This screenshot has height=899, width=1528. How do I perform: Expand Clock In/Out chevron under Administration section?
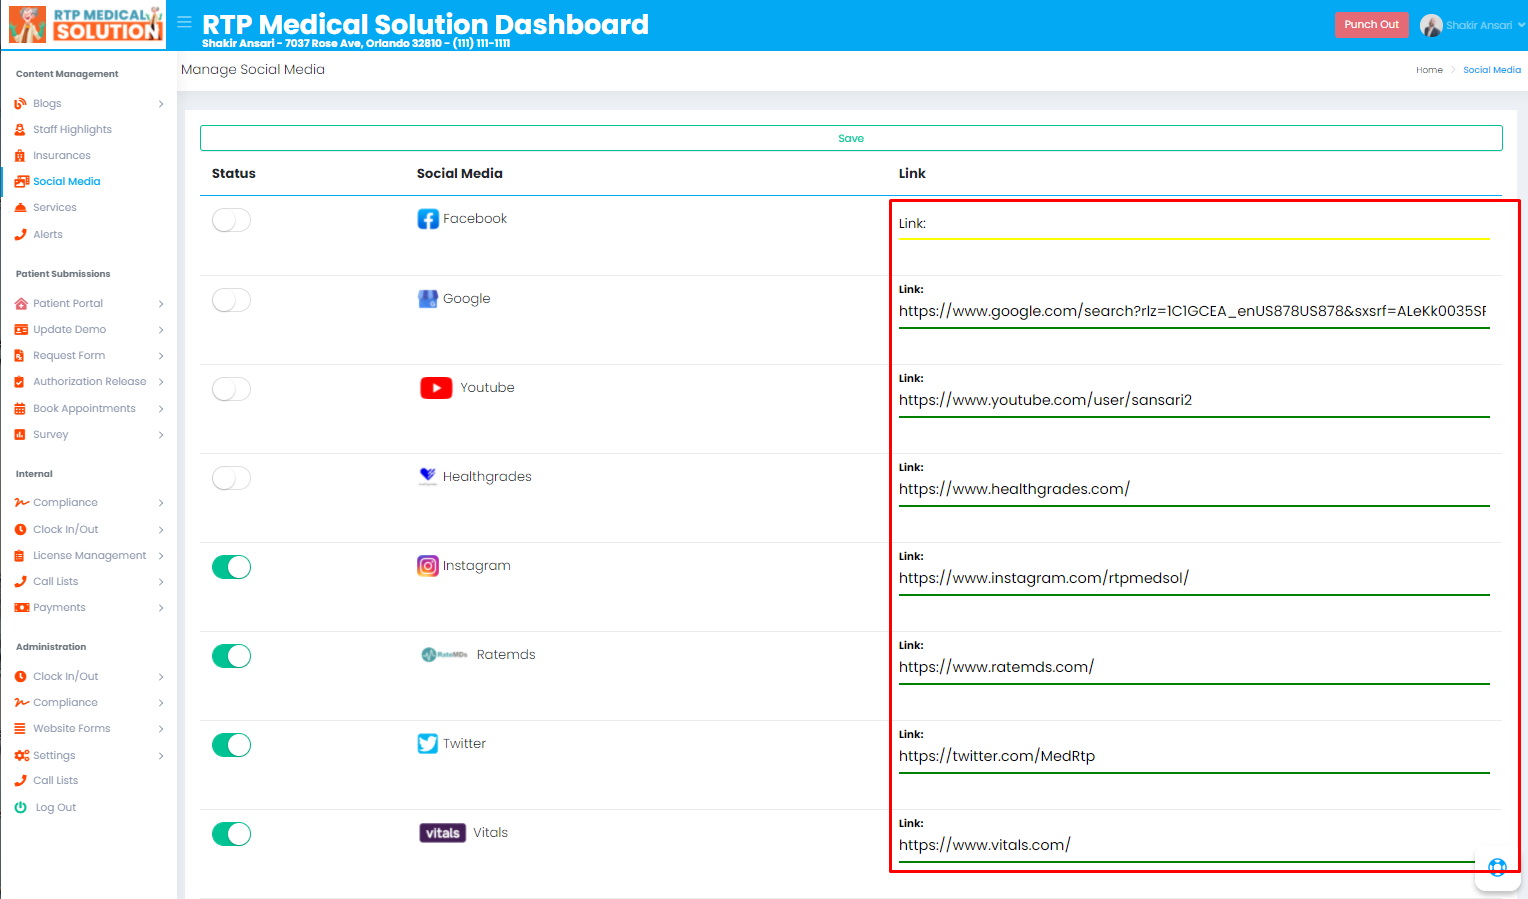point(161,677)
